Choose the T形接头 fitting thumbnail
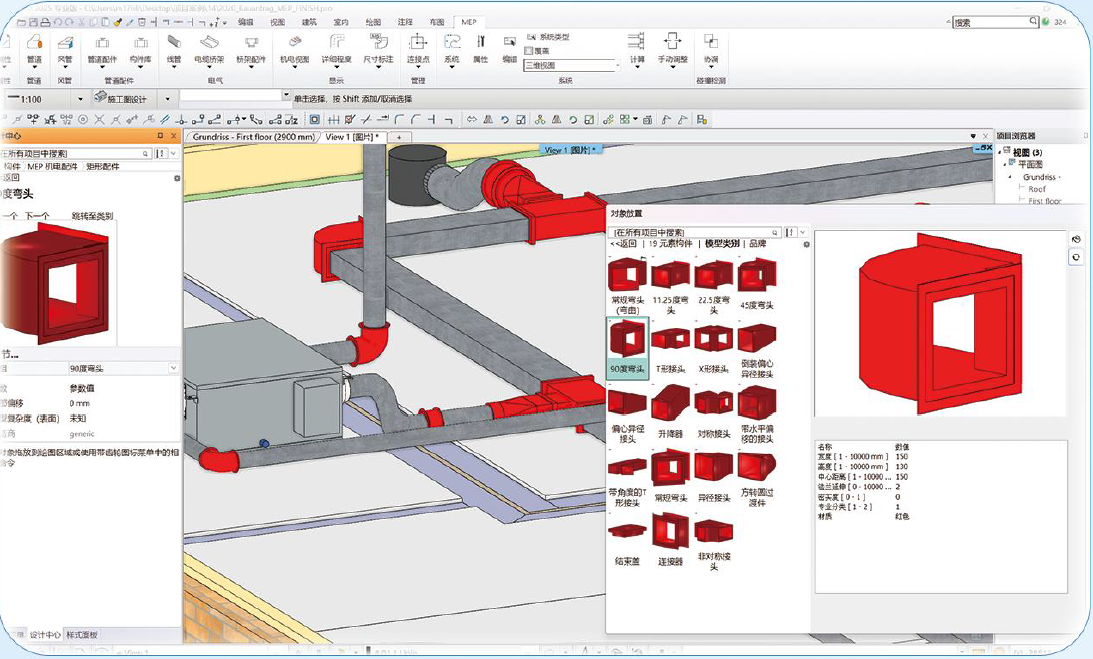Image resolution: width=1093 pixels, height=659 pixels. 670,340
